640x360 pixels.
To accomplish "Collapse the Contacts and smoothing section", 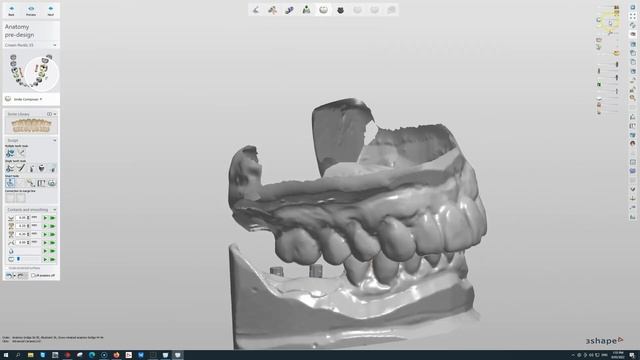I will 55,210.
